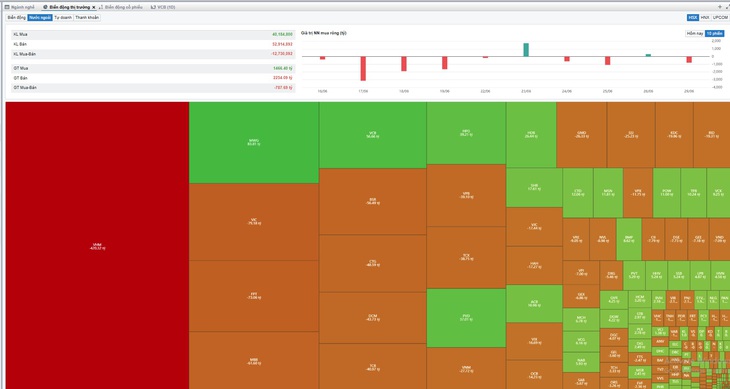730x389 pixels.
Task: Select the TCB treemap cell
Action: point(372,366)
